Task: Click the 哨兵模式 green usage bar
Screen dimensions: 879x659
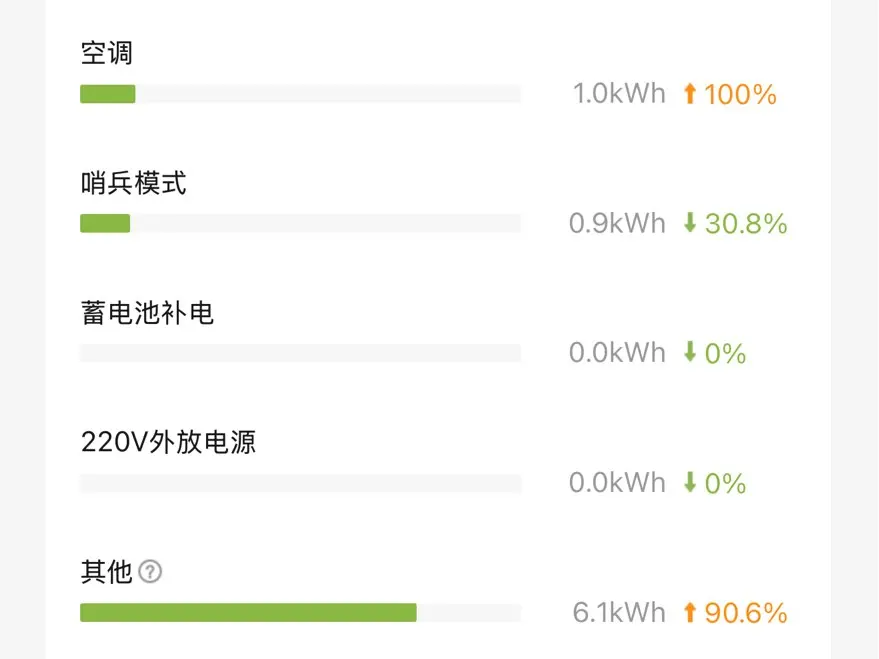Action: pyautogui.click(x=105, y=223)
